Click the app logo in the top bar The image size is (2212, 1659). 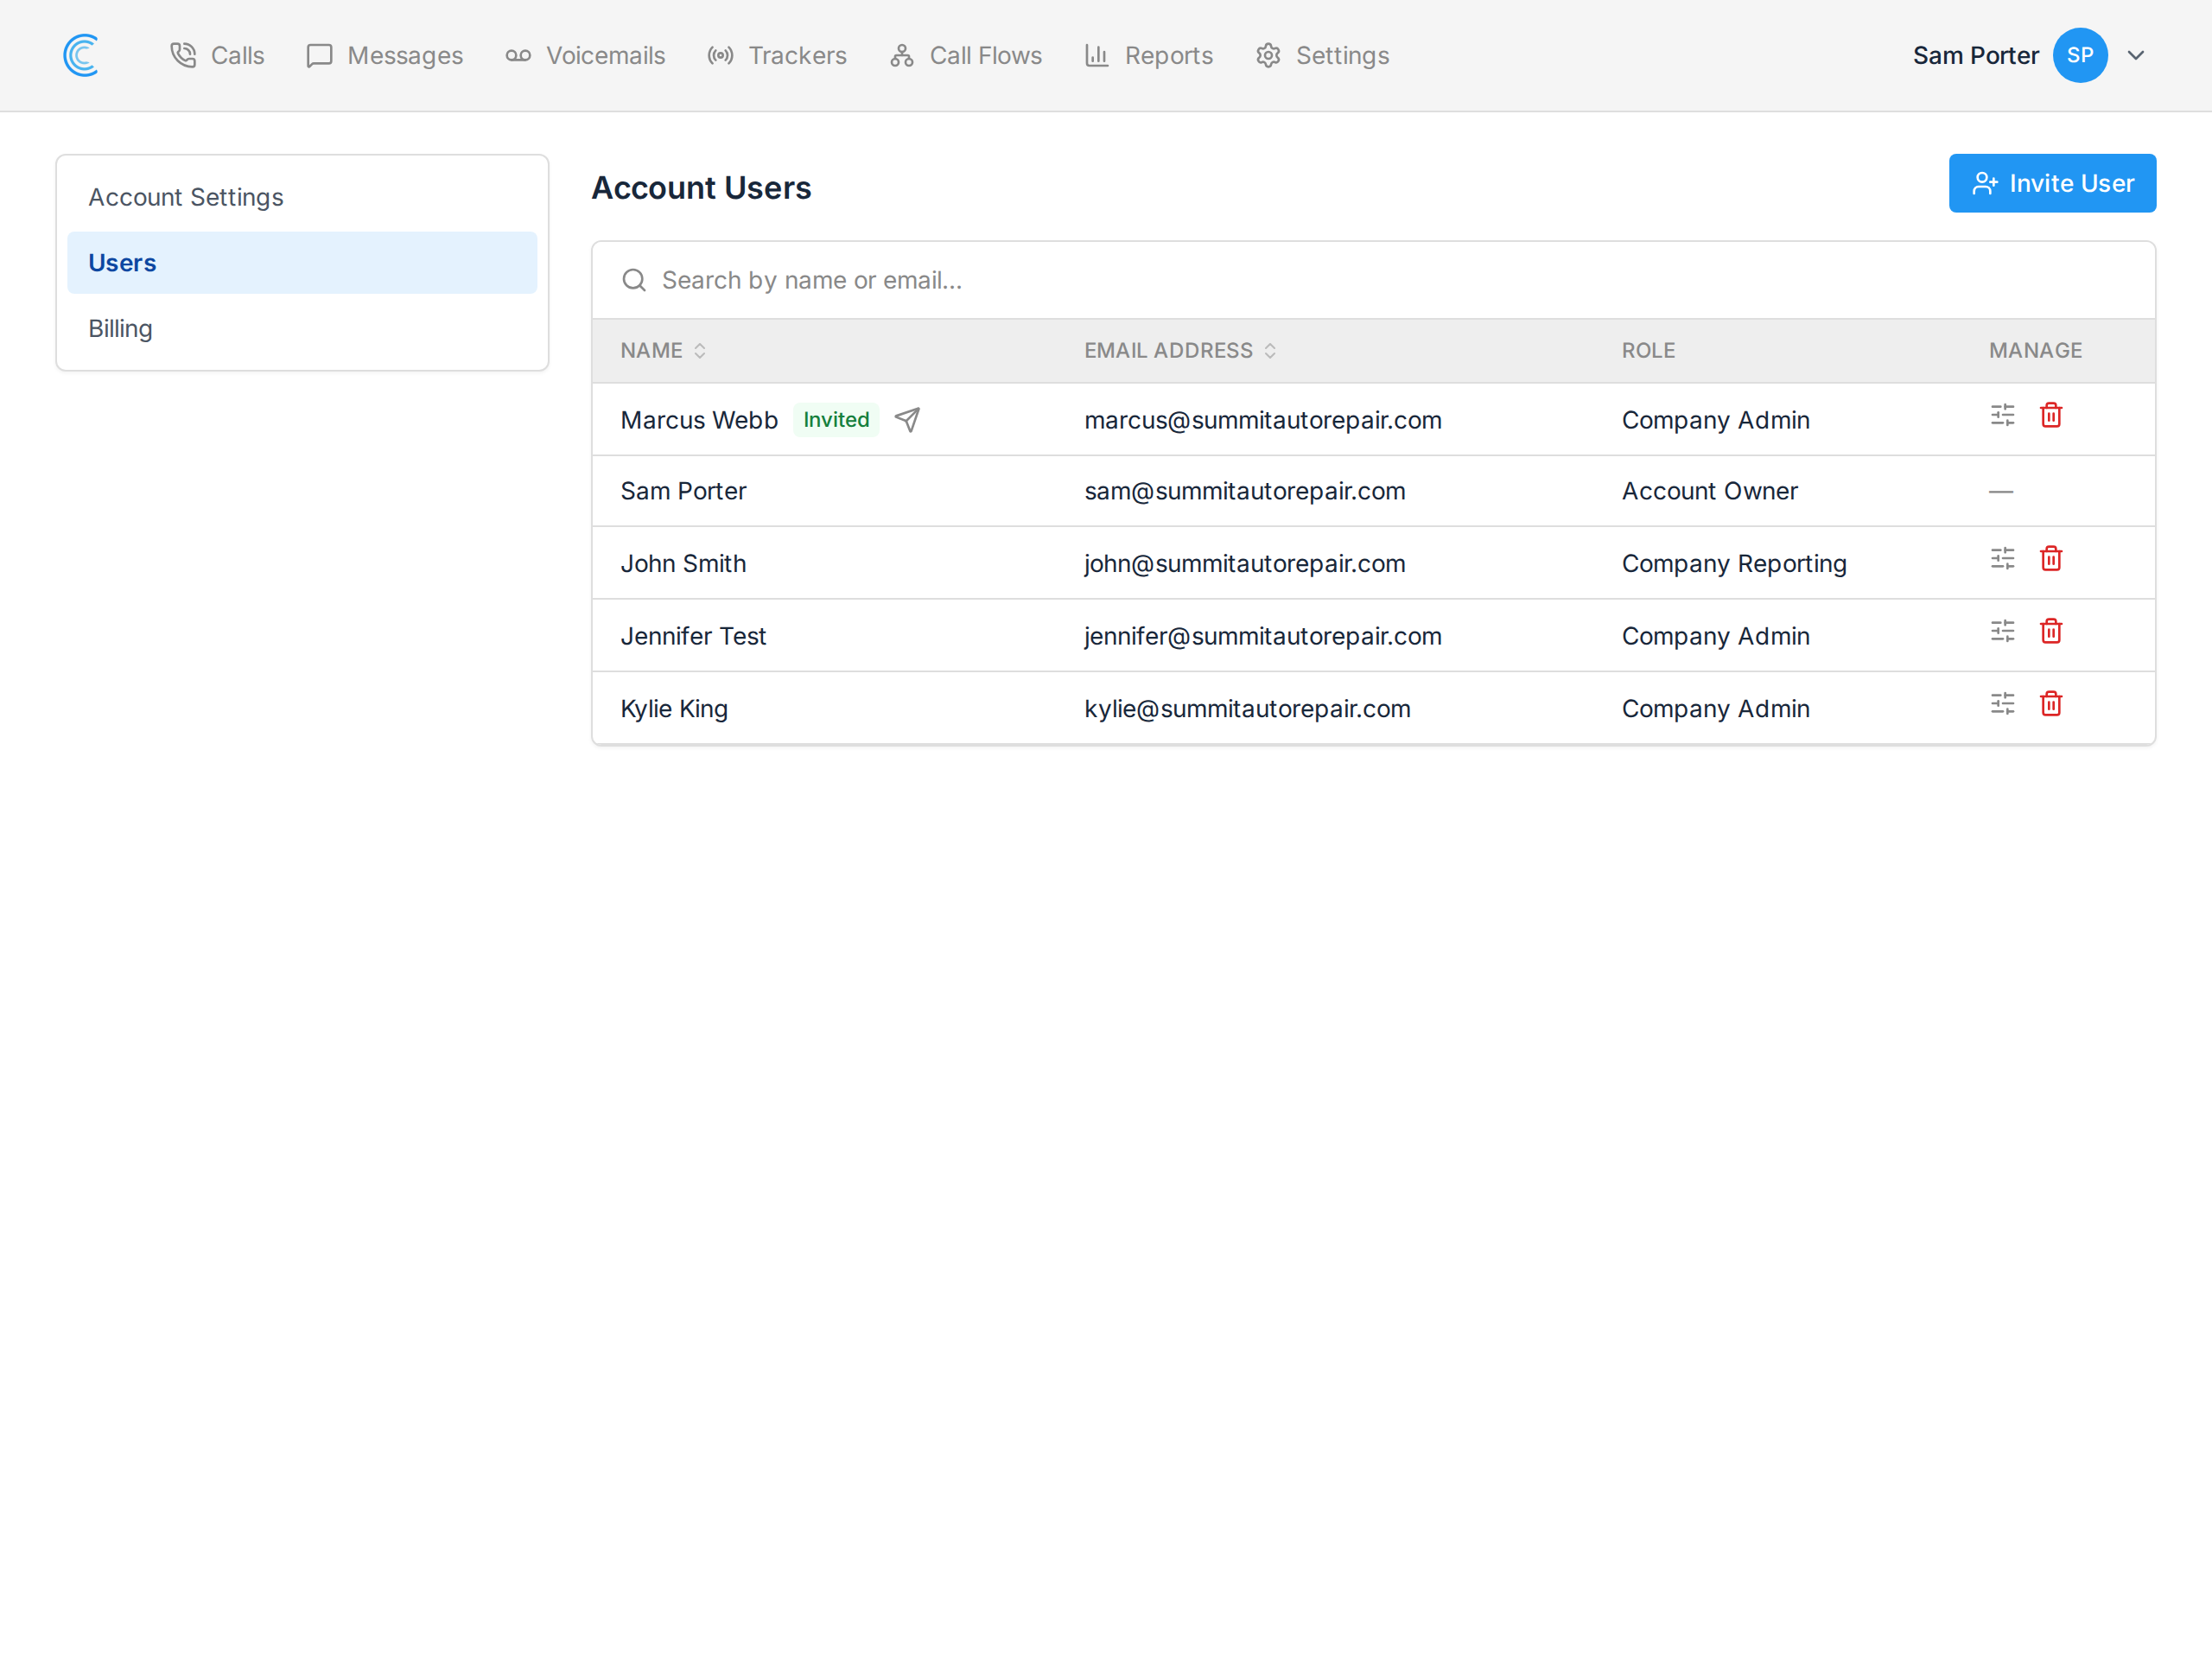coord(81,56)
